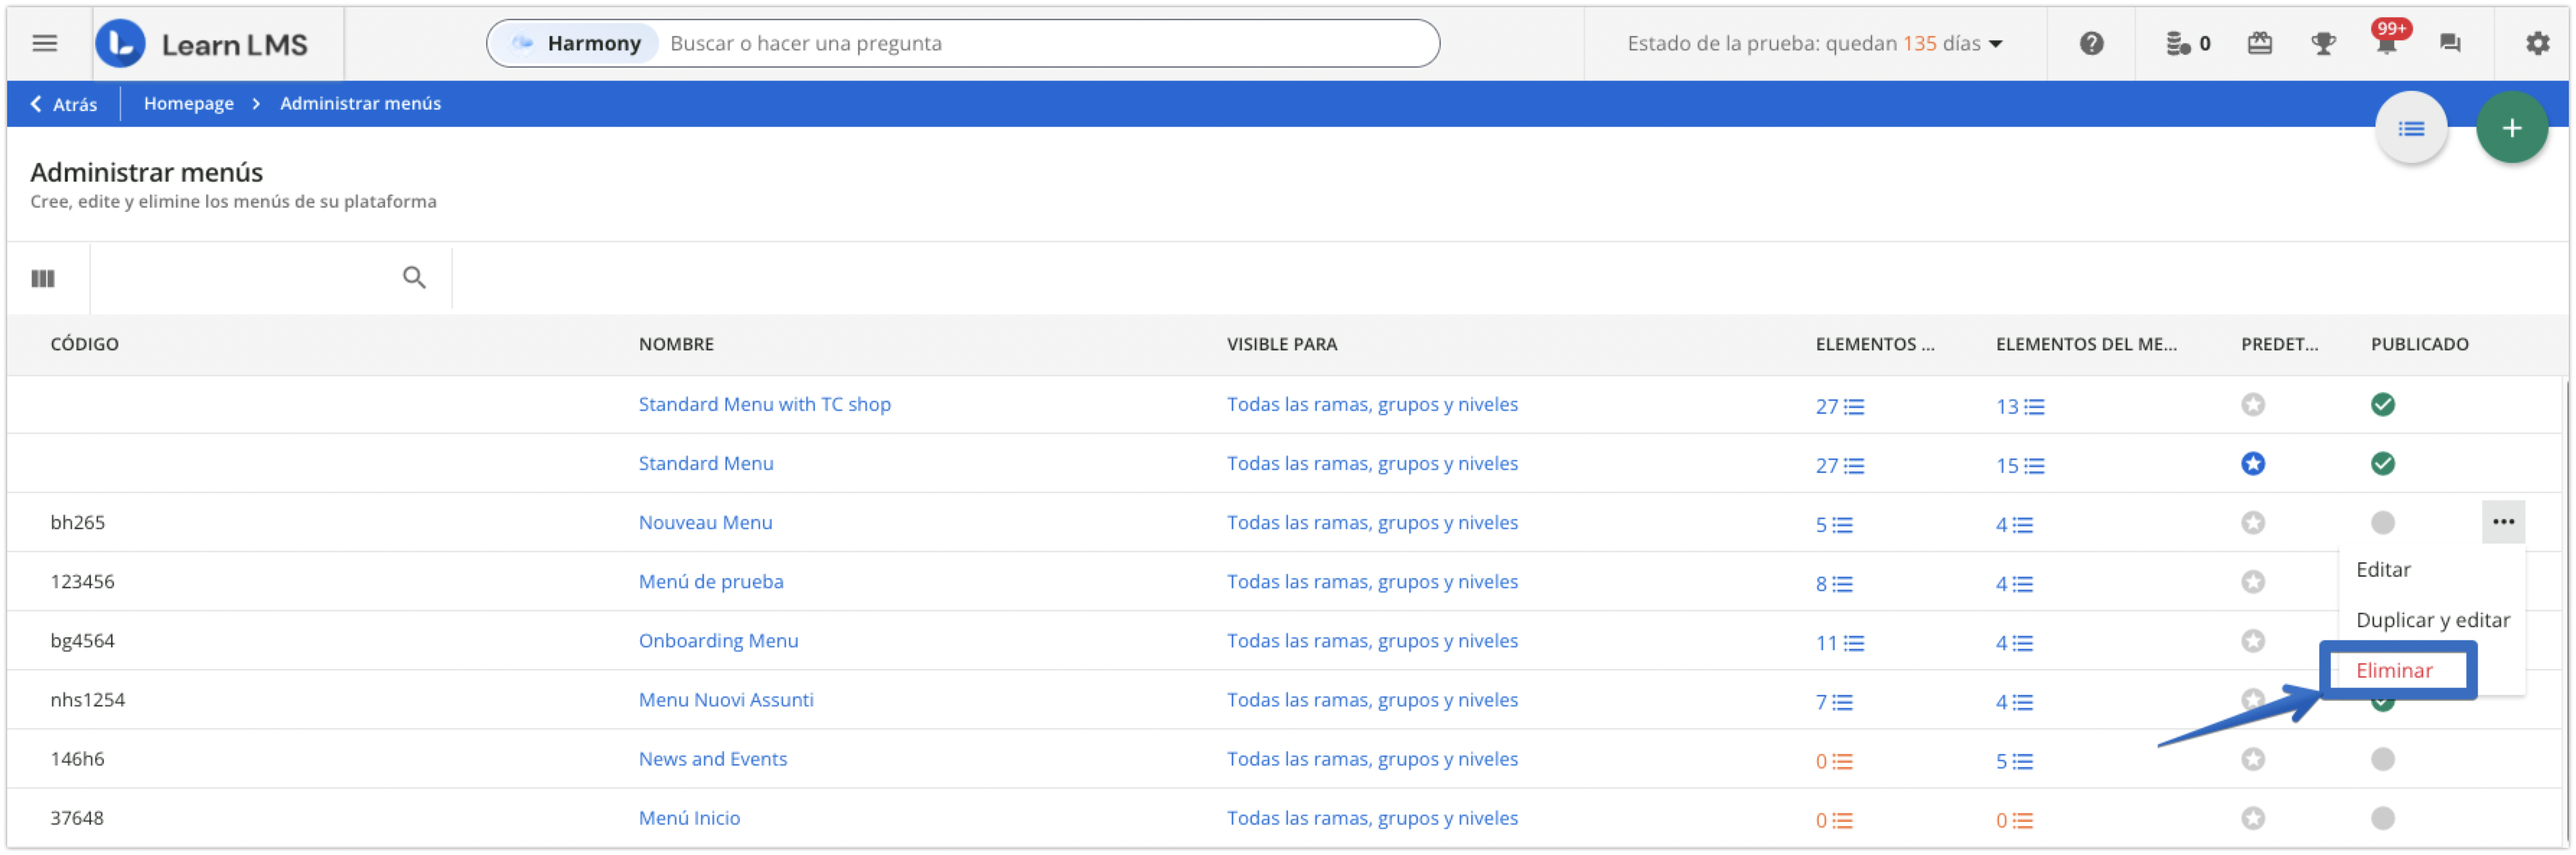Open the chat messages icon in the header
Screen dimensions: 2576x855
point(2449,43)
